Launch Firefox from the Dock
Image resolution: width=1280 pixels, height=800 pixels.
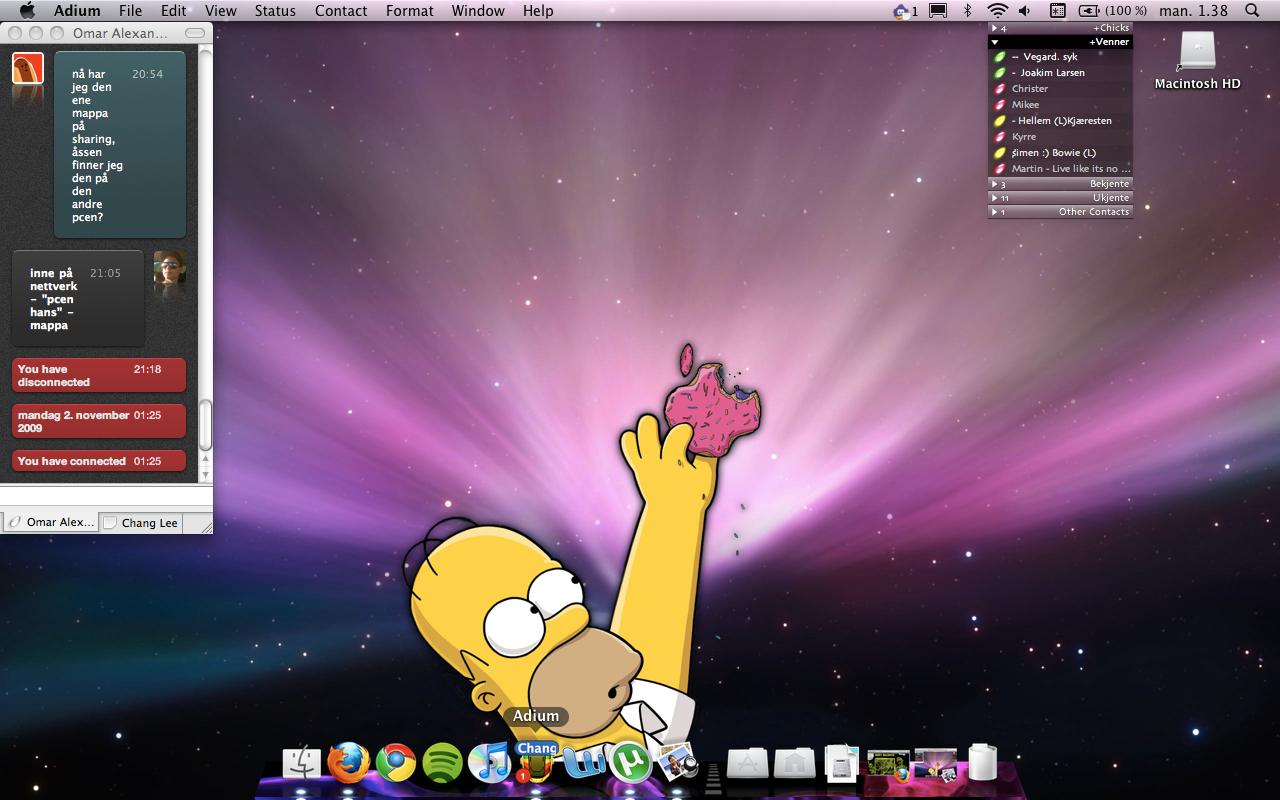pyautogui.click(x=348, y=763)
